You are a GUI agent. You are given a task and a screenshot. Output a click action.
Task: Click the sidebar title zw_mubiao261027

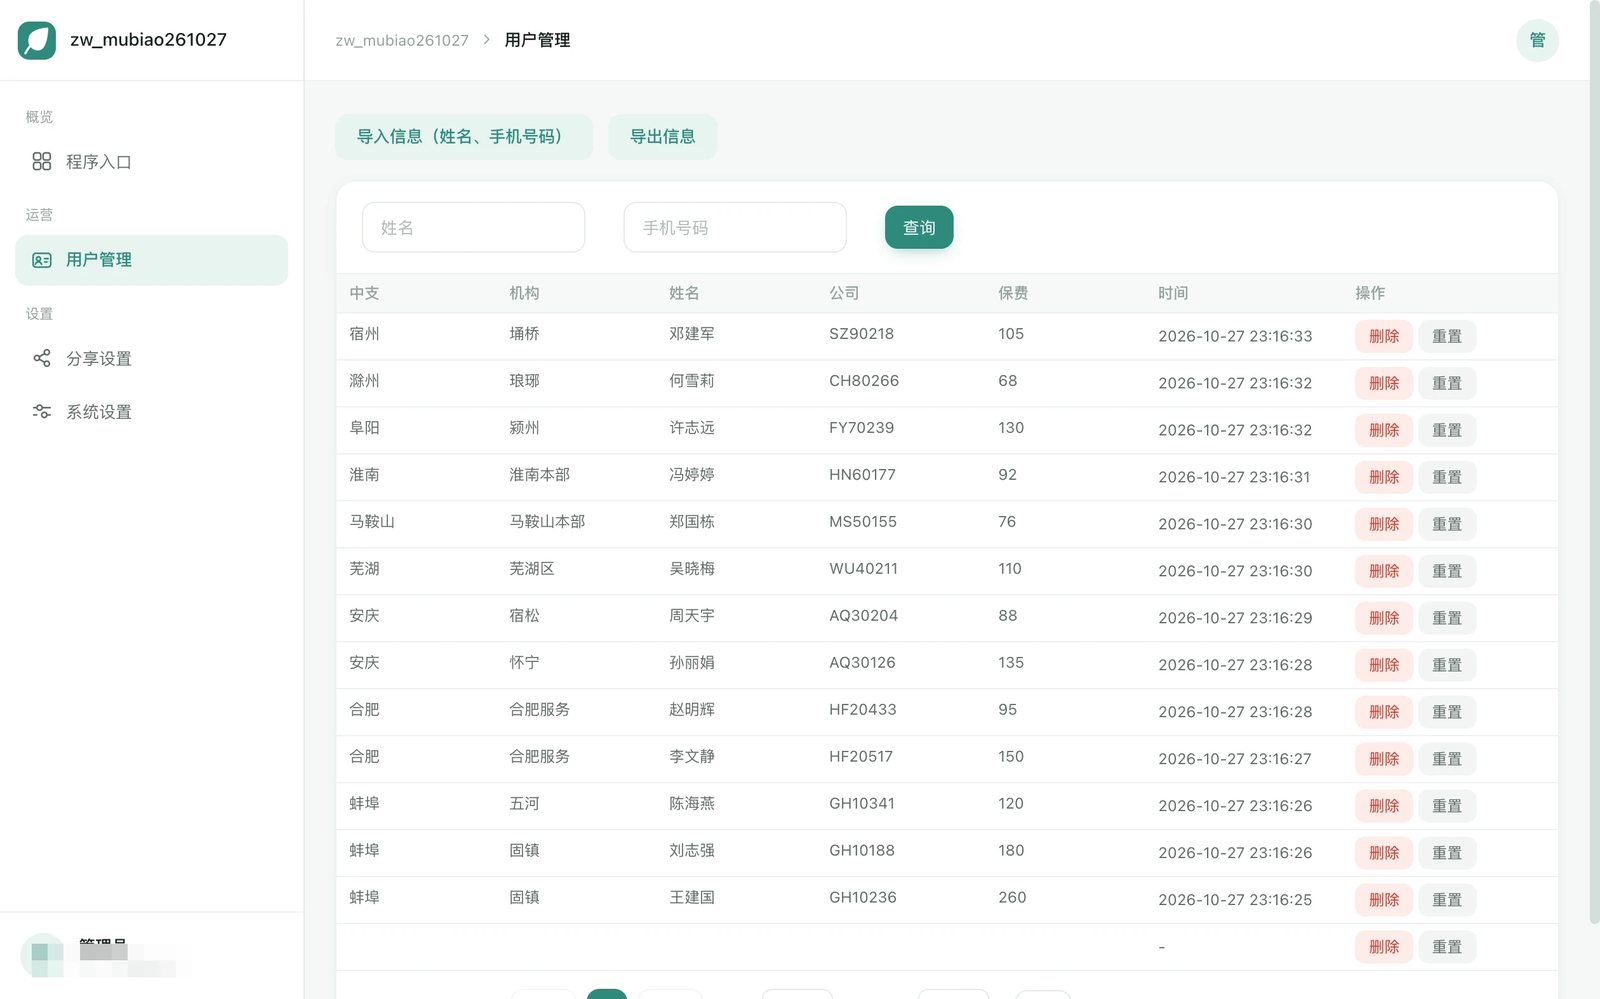click(148, 40)
